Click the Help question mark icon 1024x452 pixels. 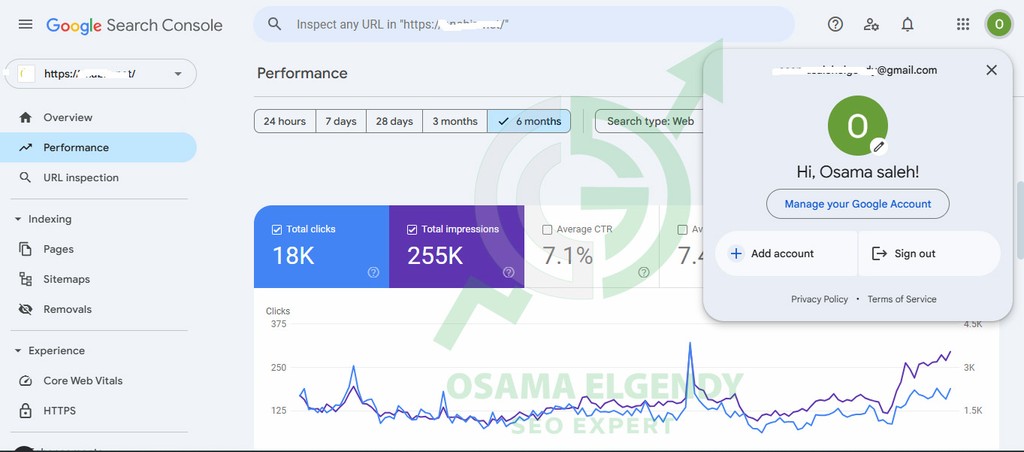(835, 24)
